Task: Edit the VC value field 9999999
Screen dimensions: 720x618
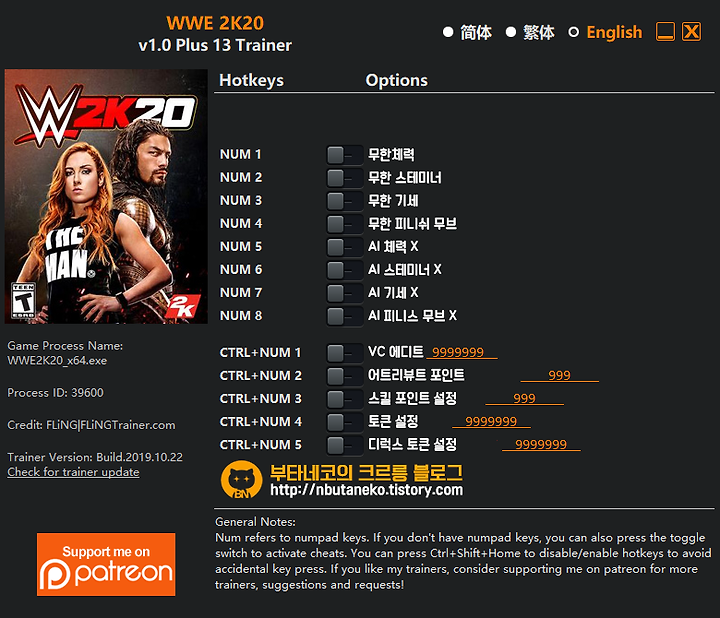Action: coord(462,352)
